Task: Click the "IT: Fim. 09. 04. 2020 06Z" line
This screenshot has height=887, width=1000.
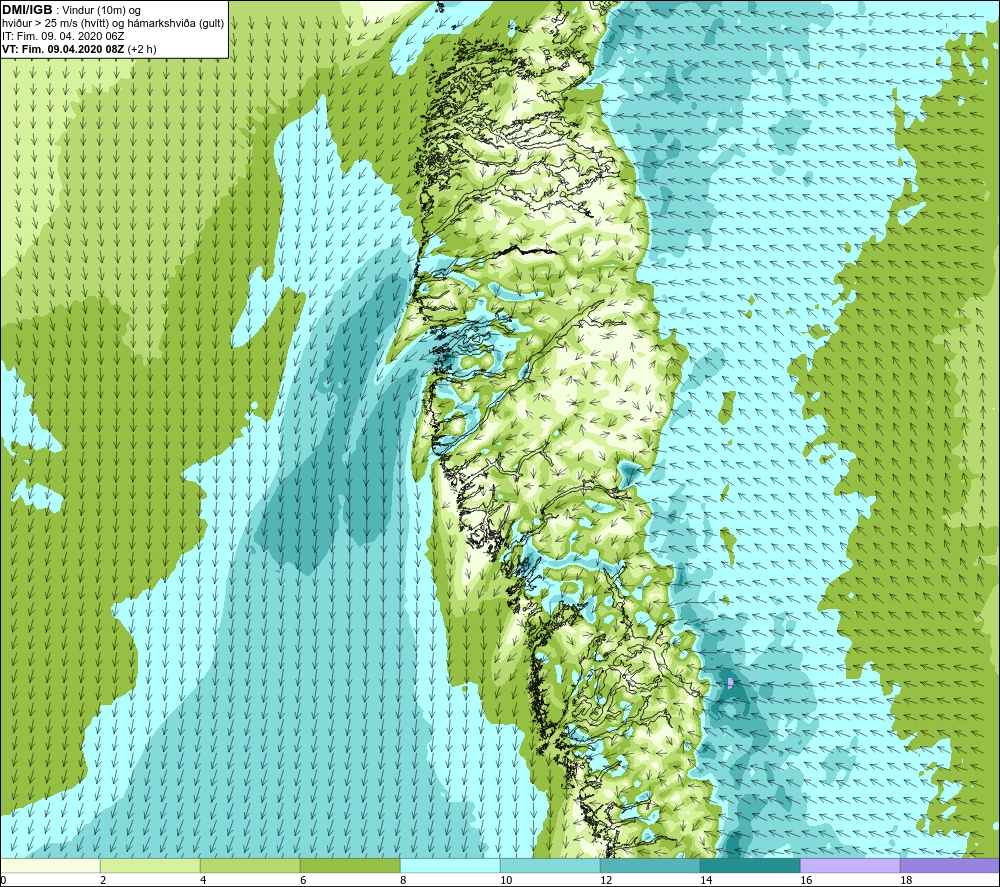Action: (63, 36)
